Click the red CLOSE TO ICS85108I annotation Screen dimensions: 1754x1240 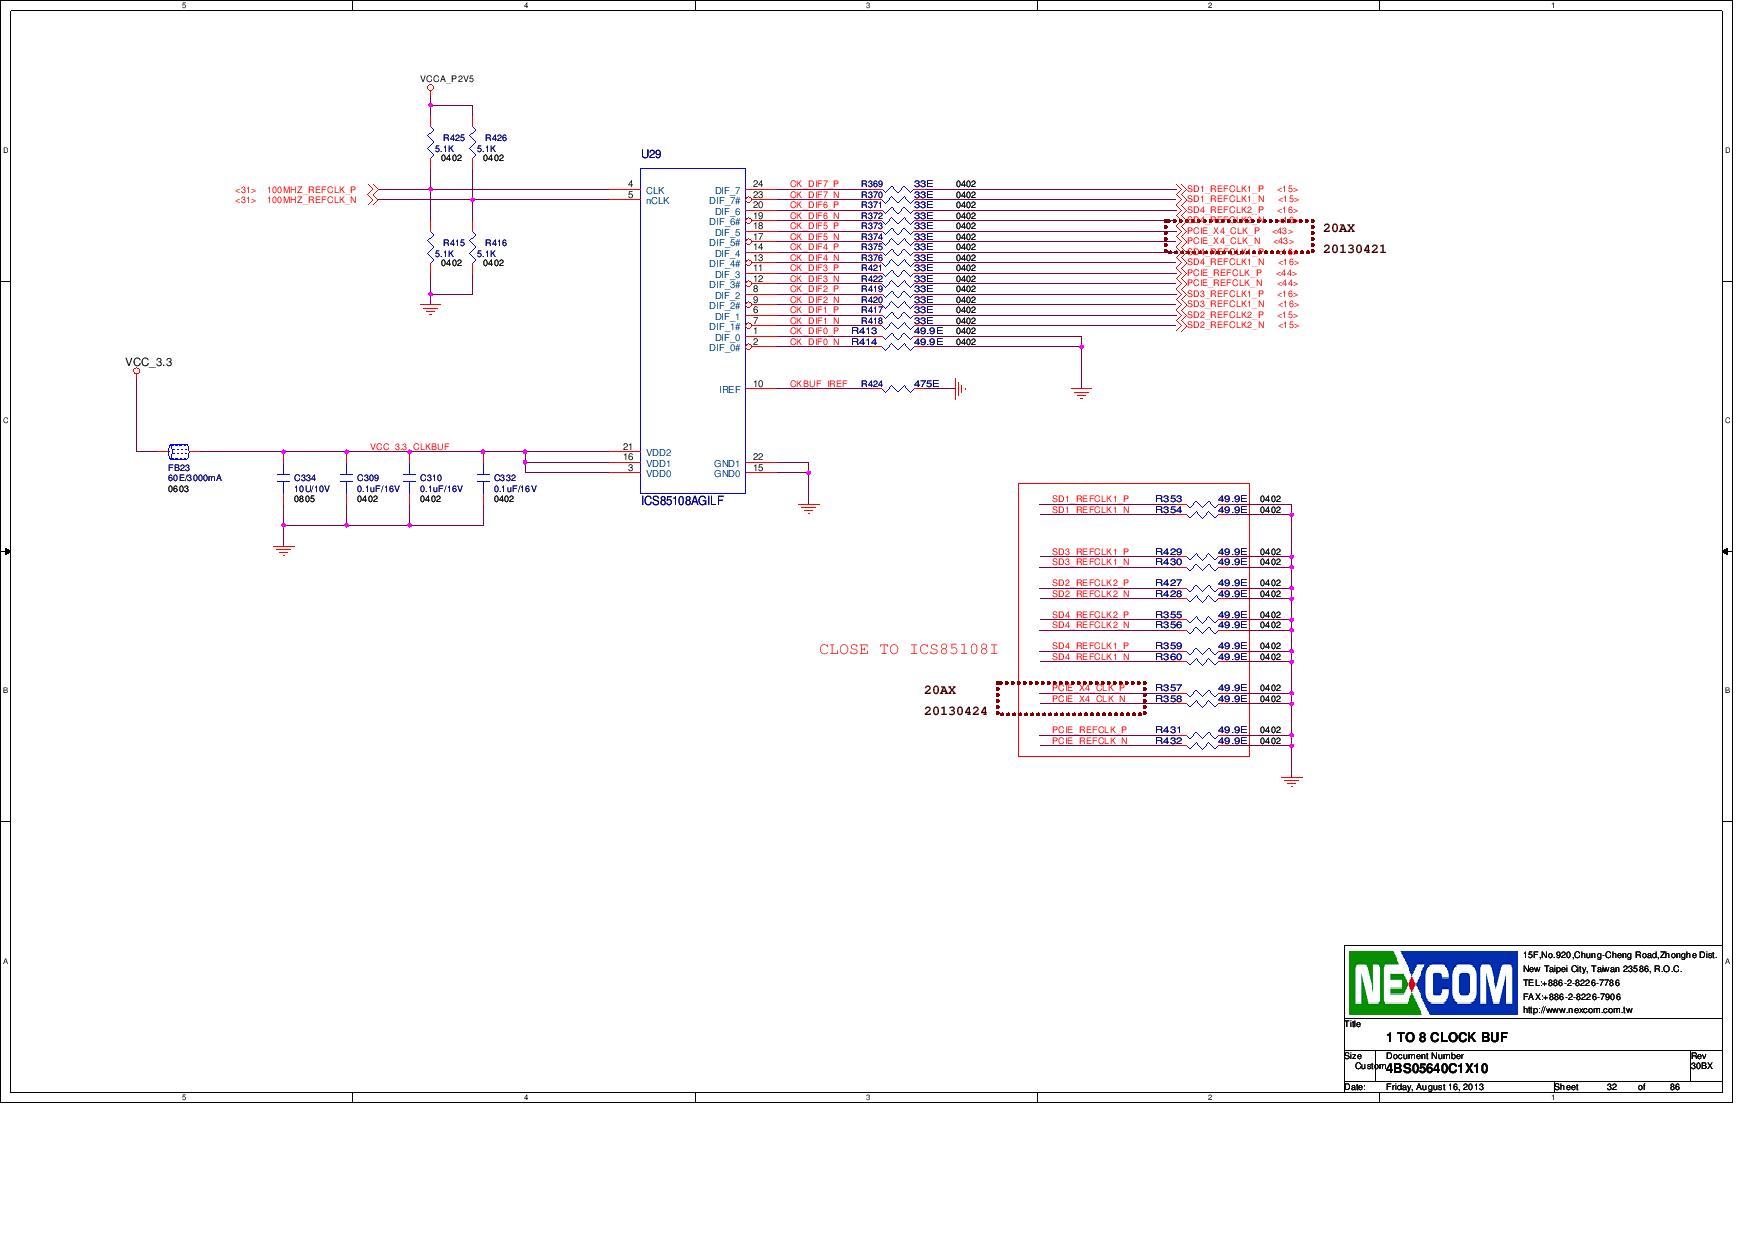907,649
